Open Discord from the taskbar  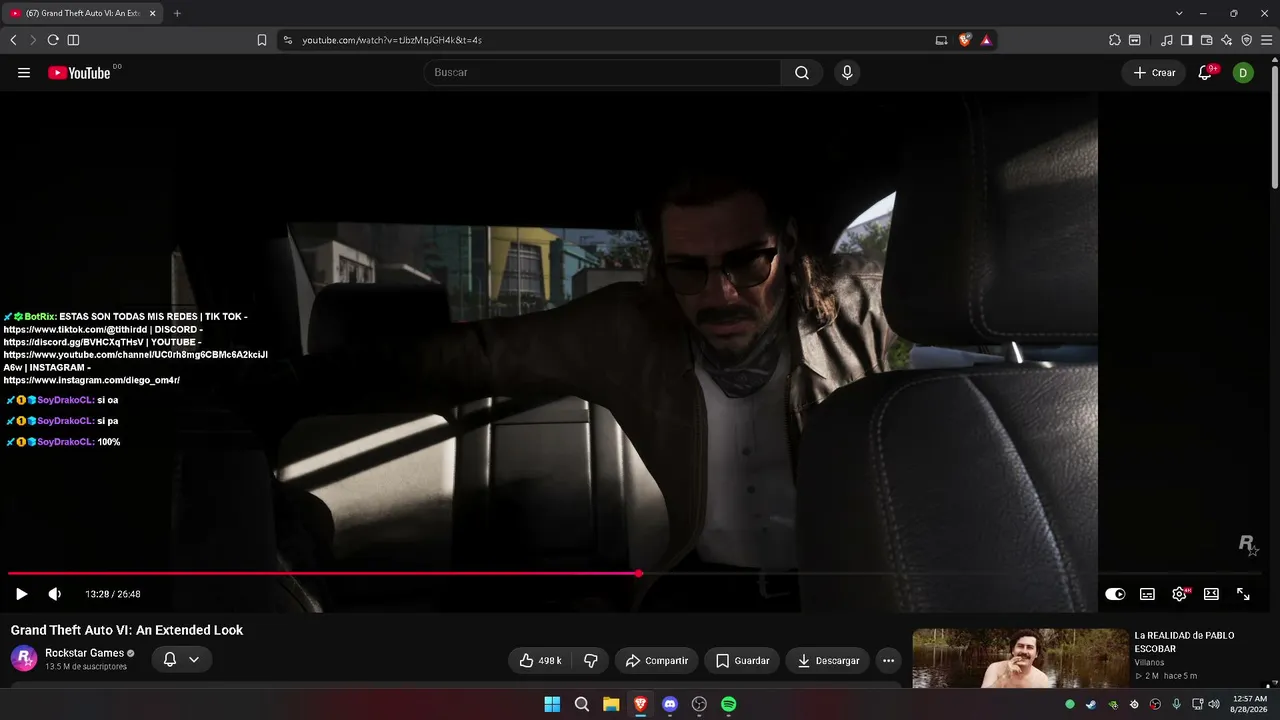tap(670, 704)
